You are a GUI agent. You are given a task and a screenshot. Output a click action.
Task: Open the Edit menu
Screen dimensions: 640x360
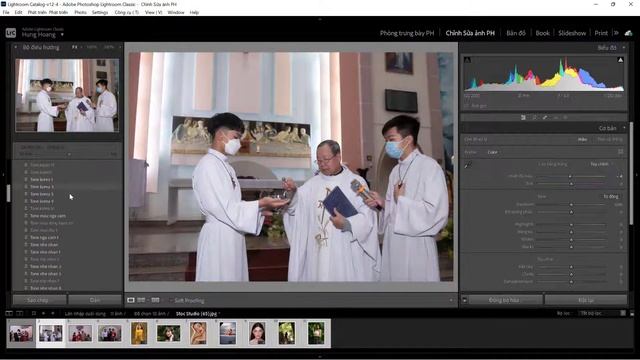[18, 13]
